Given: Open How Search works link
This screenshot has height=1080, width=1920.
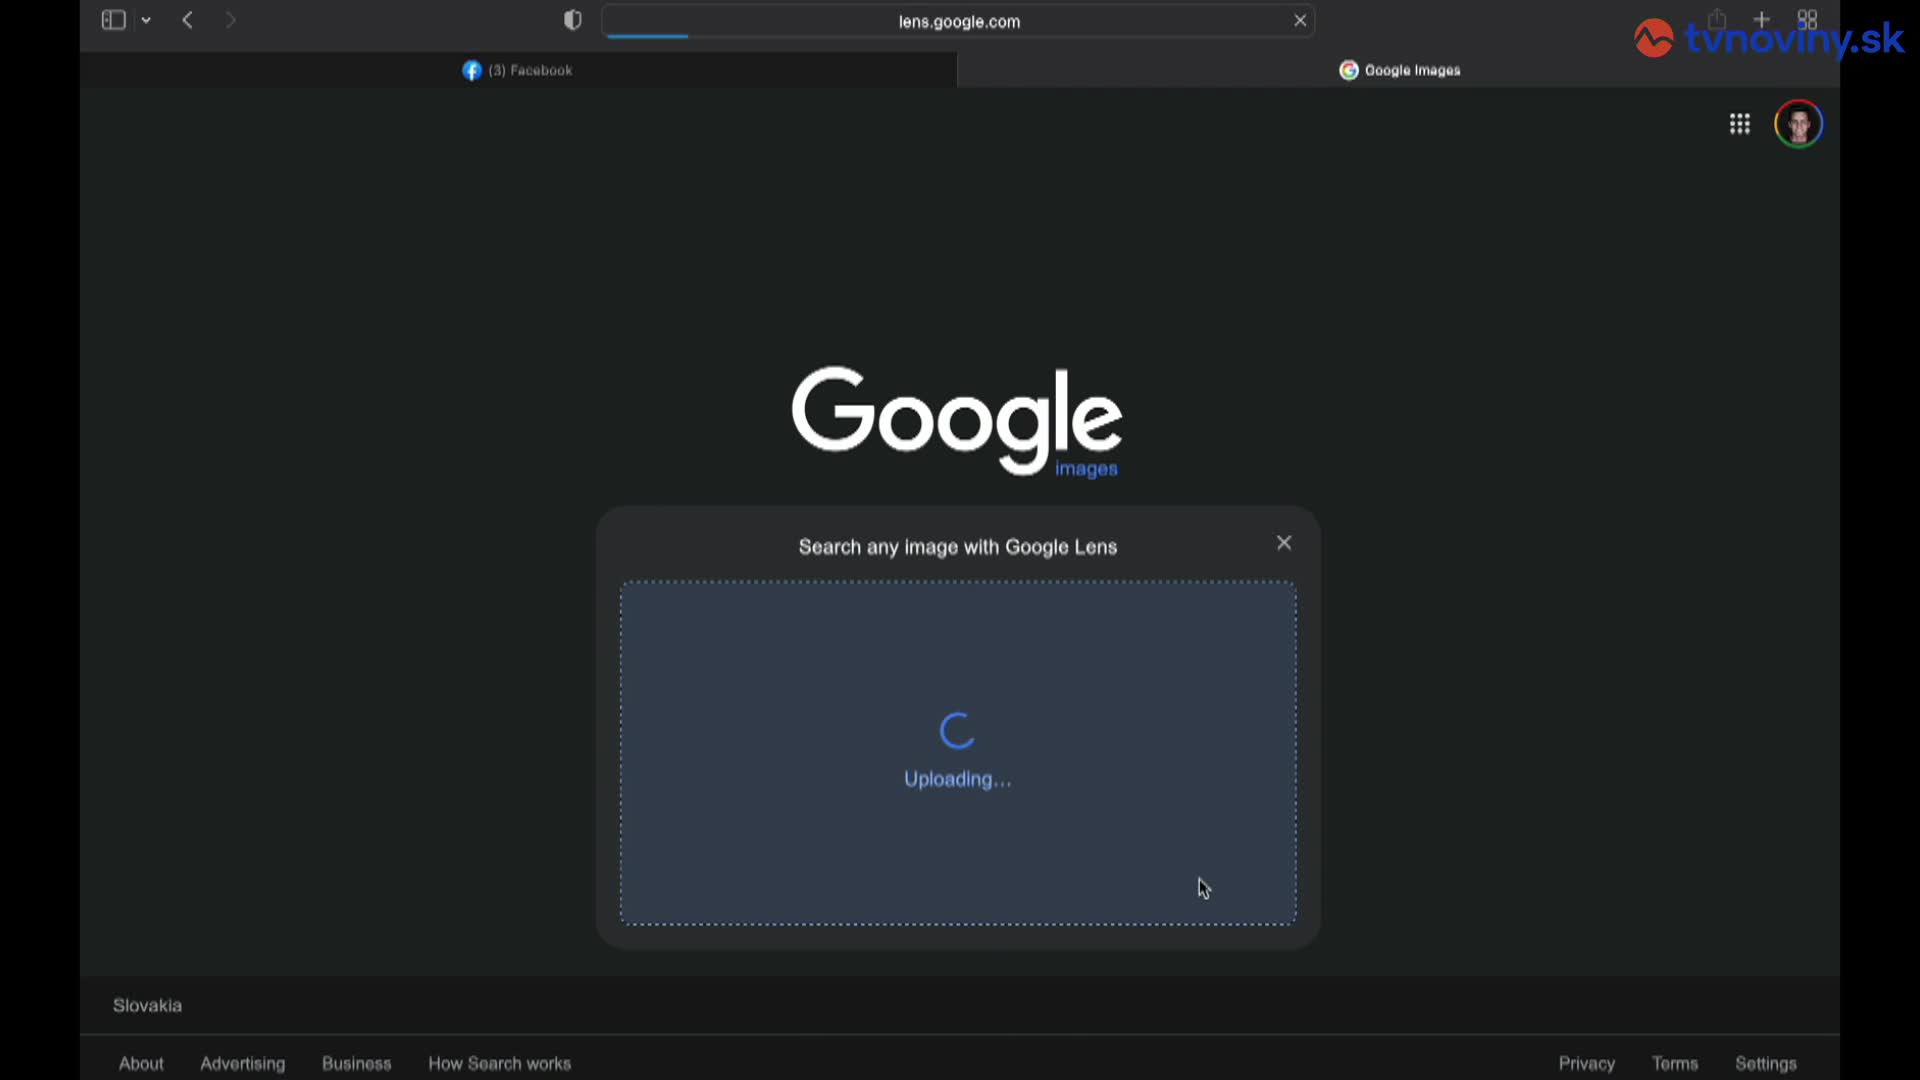Looking at the screenshot, I should click(x=500, y=1063).
